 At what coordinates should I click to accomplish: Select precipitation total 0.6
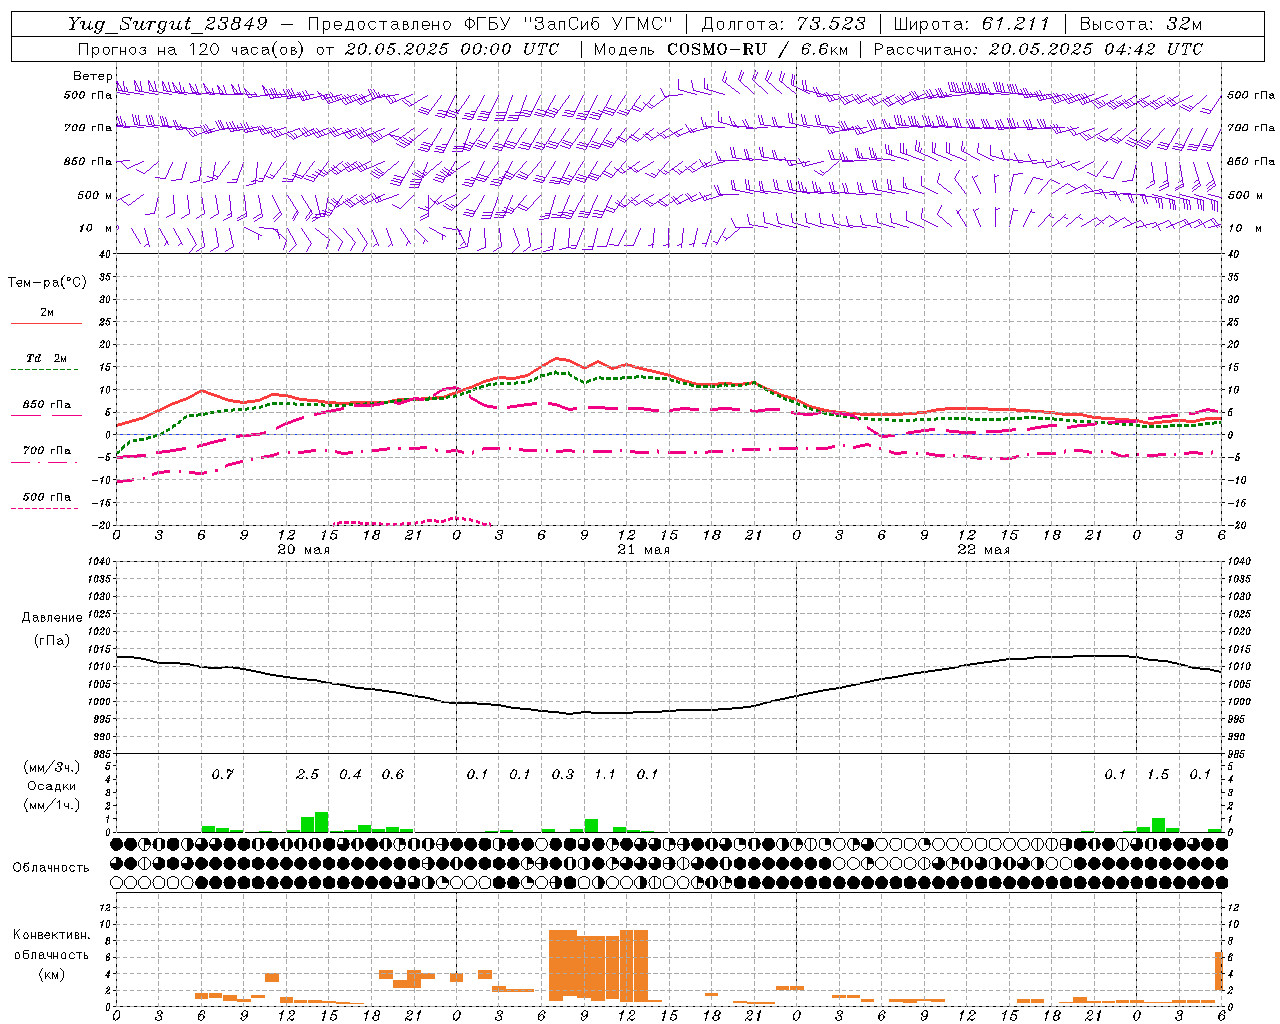pyautogui.click(x=392, y=774)
